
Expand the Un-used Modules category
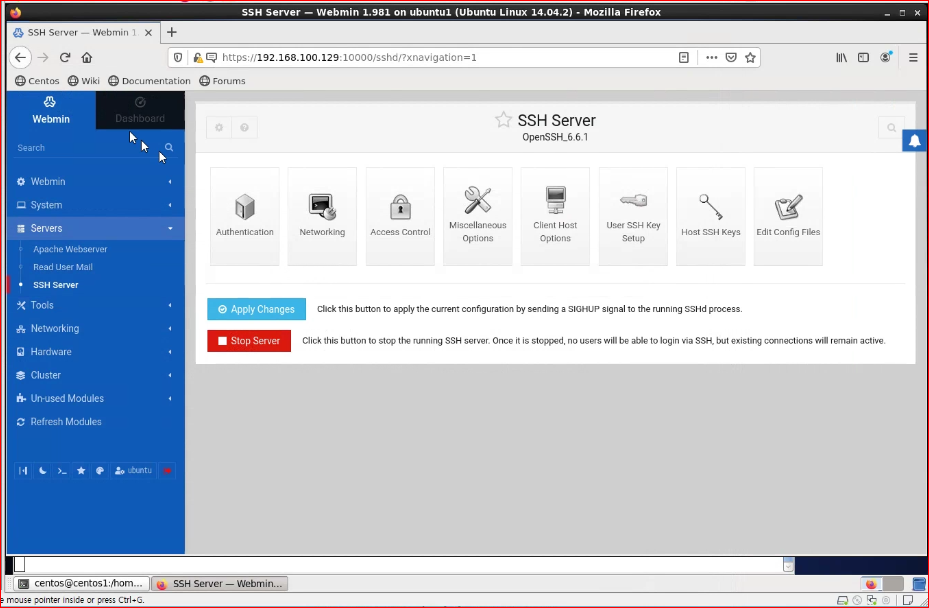[96, 398]
